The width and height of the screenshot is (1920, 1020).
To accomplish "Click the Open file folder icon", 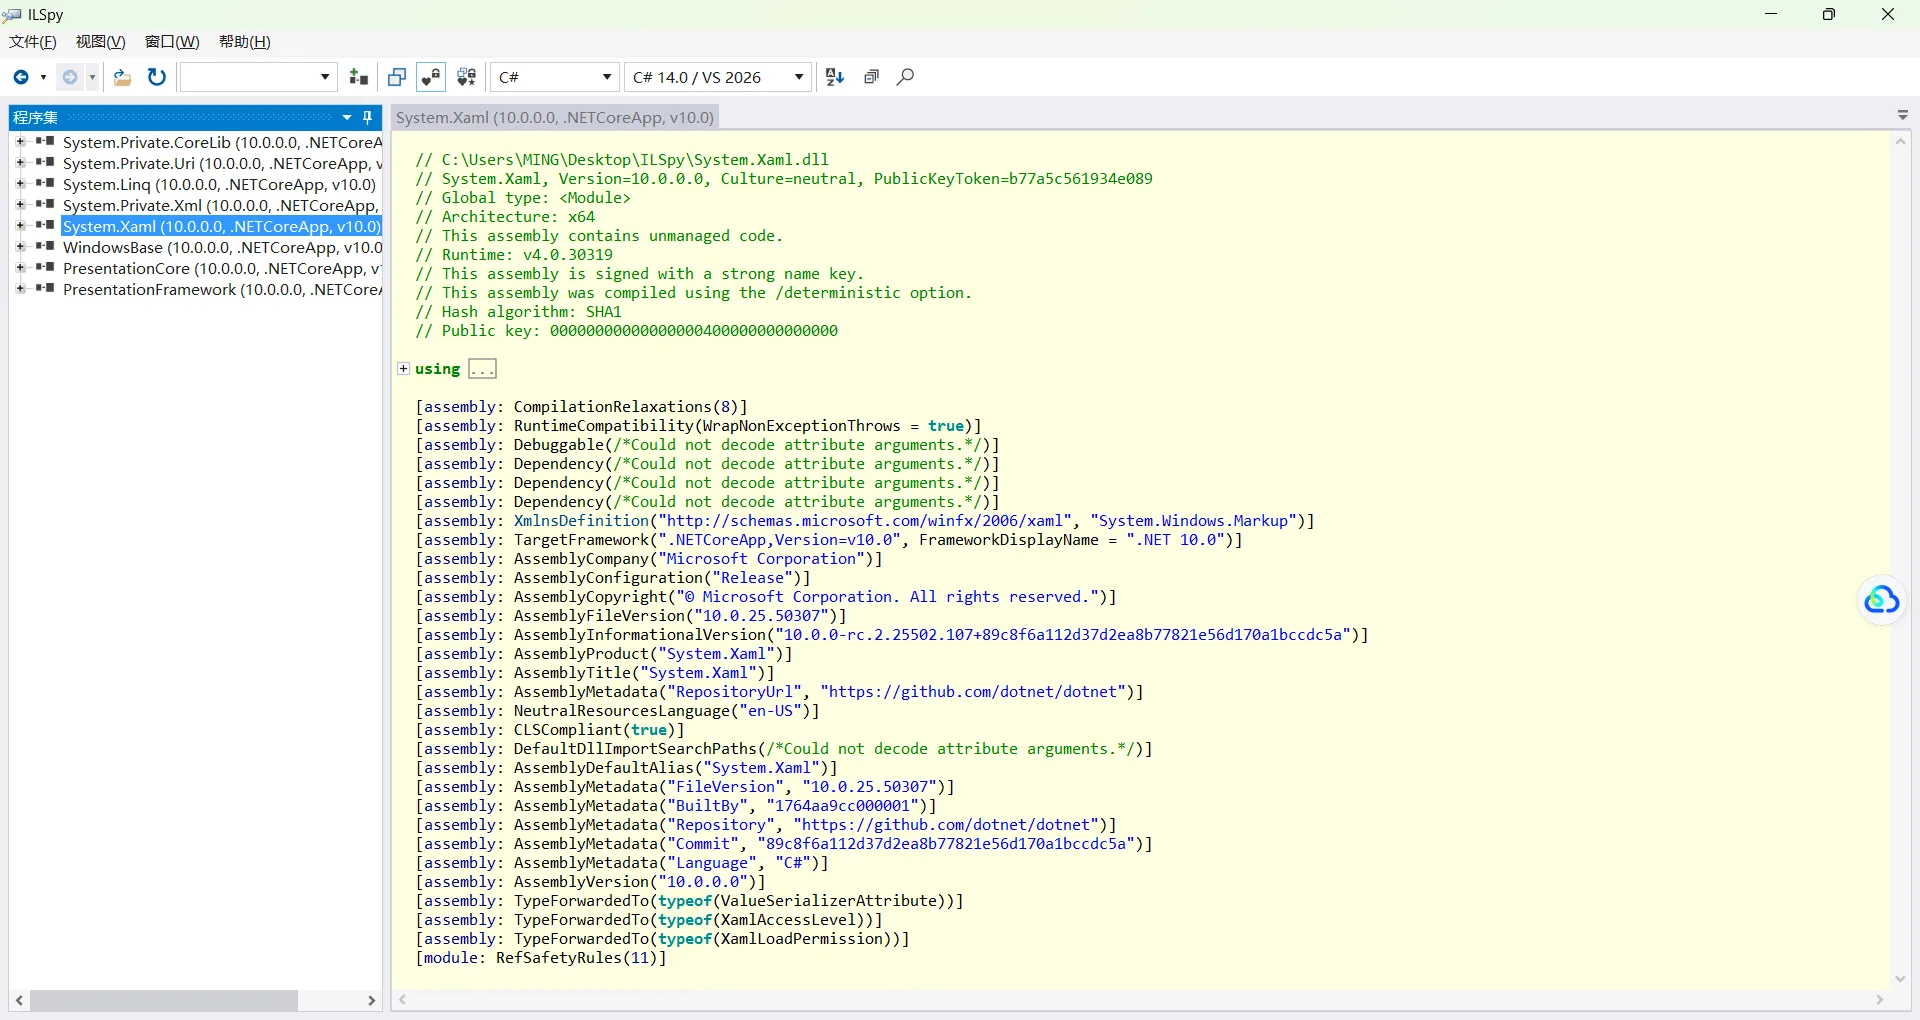I will click(122, 77).
